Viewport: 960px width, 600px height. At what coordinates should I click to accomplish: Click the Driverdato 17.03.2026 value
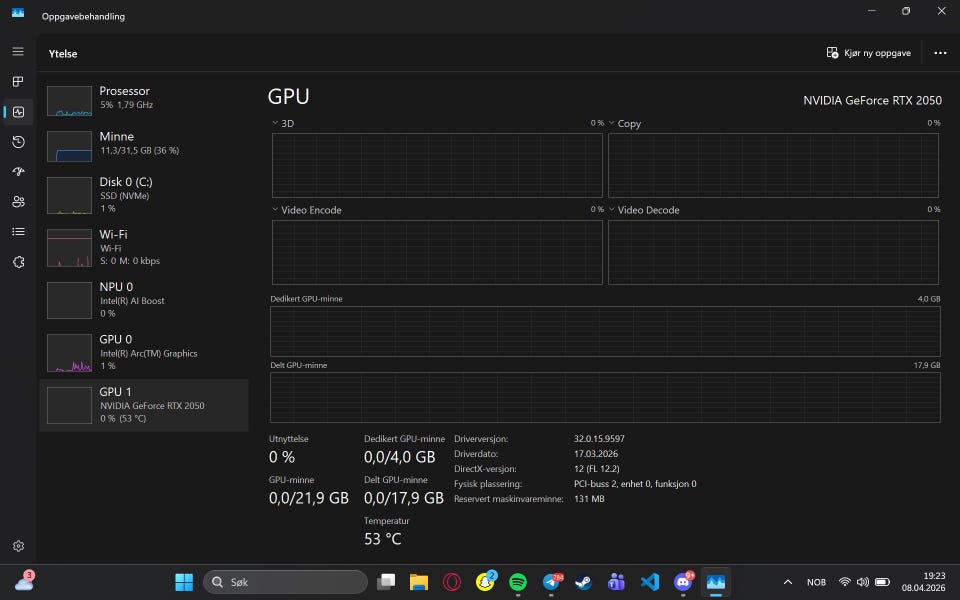(596, 454)
